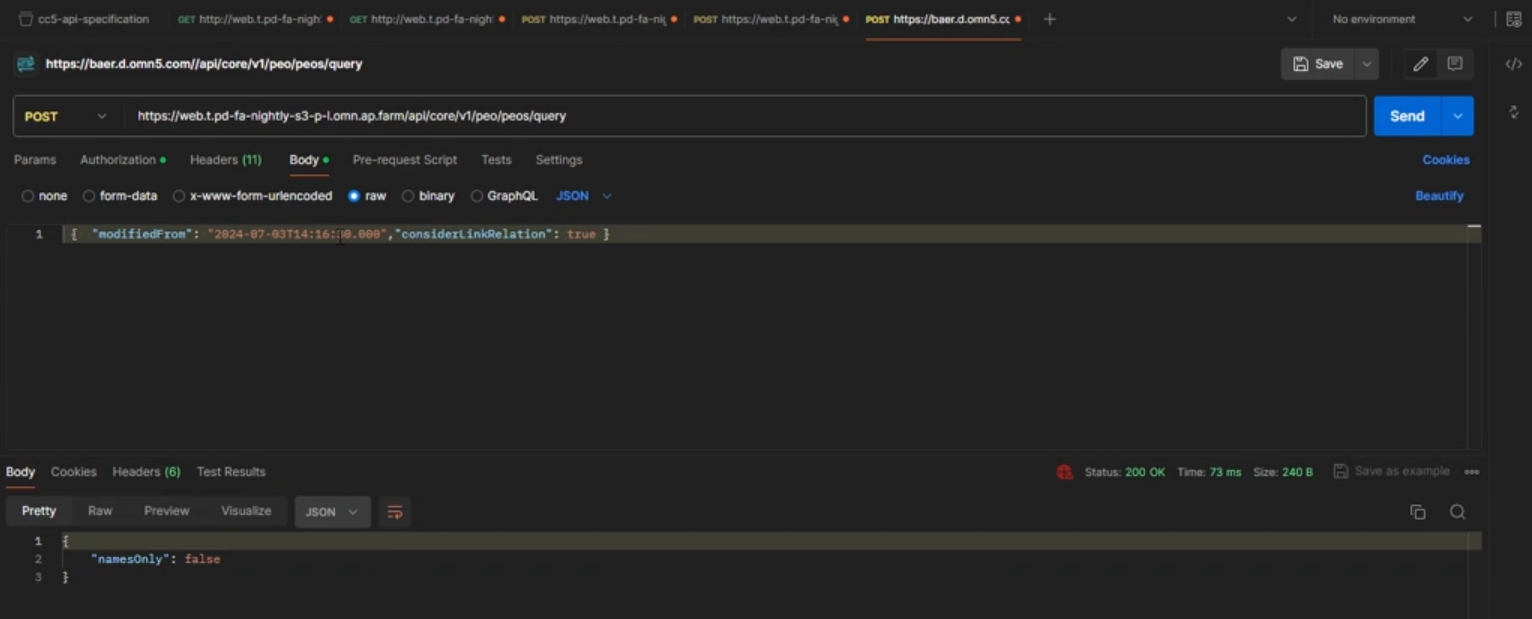The image size is (1532, 619).
Task: Click the Beautify link
Action: point(1439,196)
